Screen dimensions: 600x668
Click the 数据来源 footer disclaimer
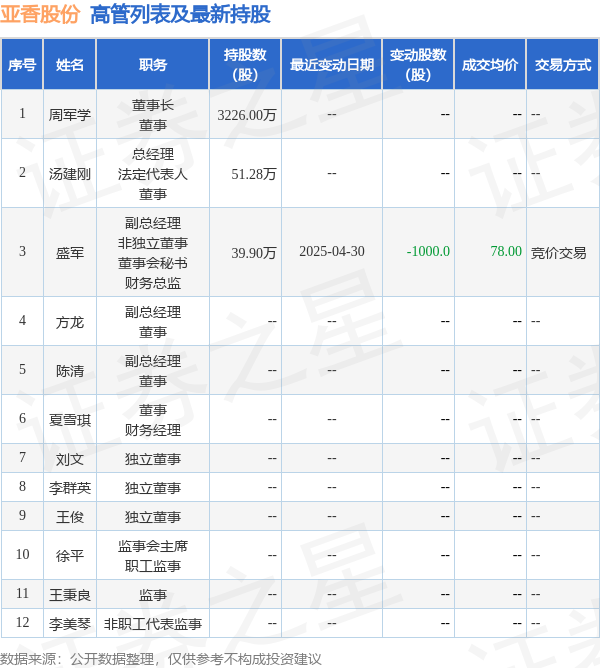coord(161,659)
